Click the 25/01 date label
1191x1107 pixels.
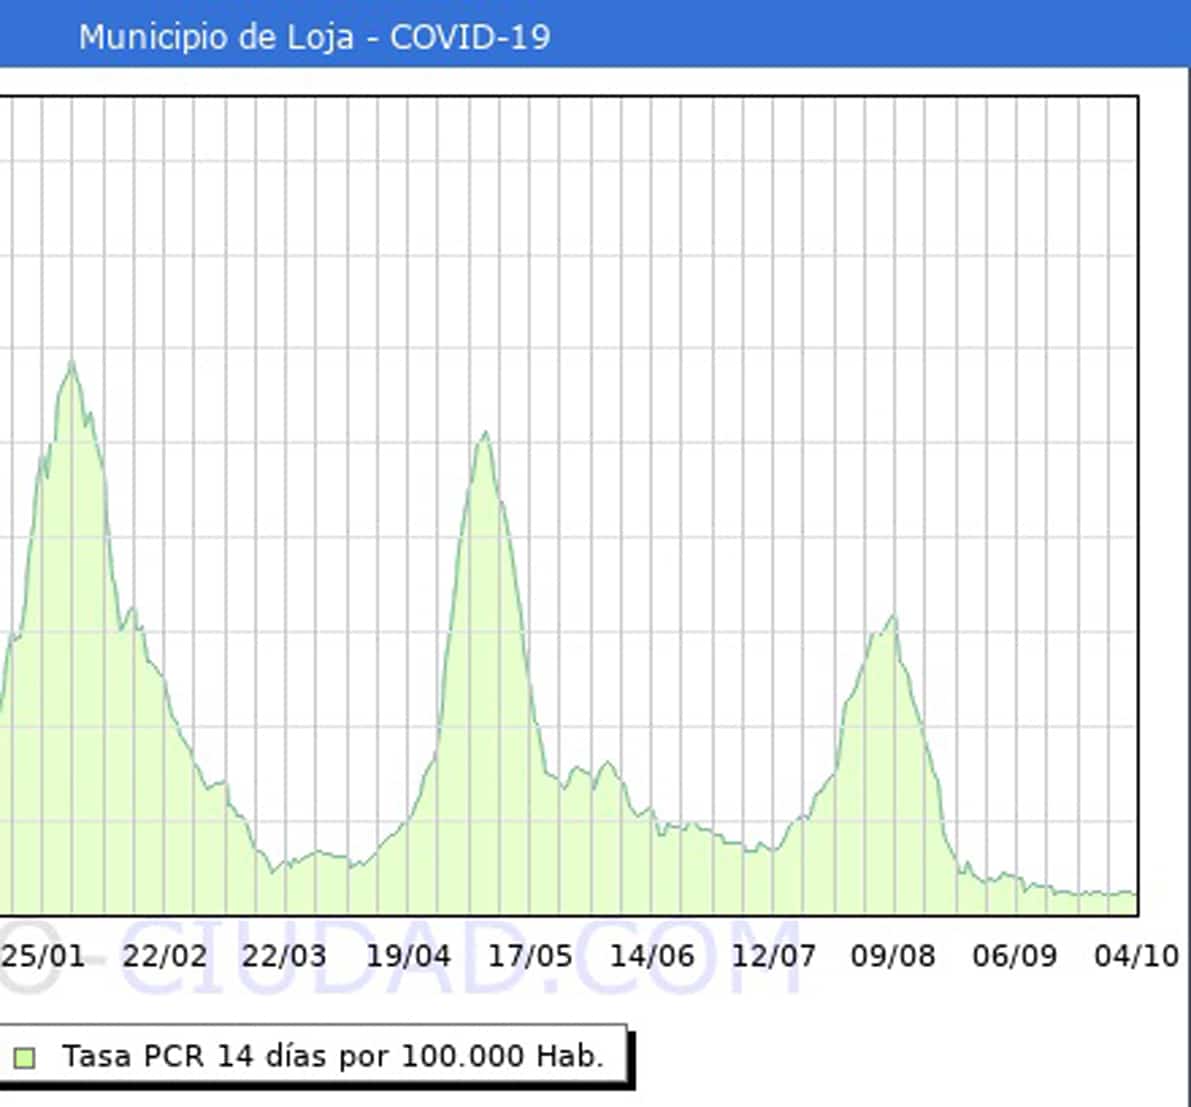coord(43,956)
